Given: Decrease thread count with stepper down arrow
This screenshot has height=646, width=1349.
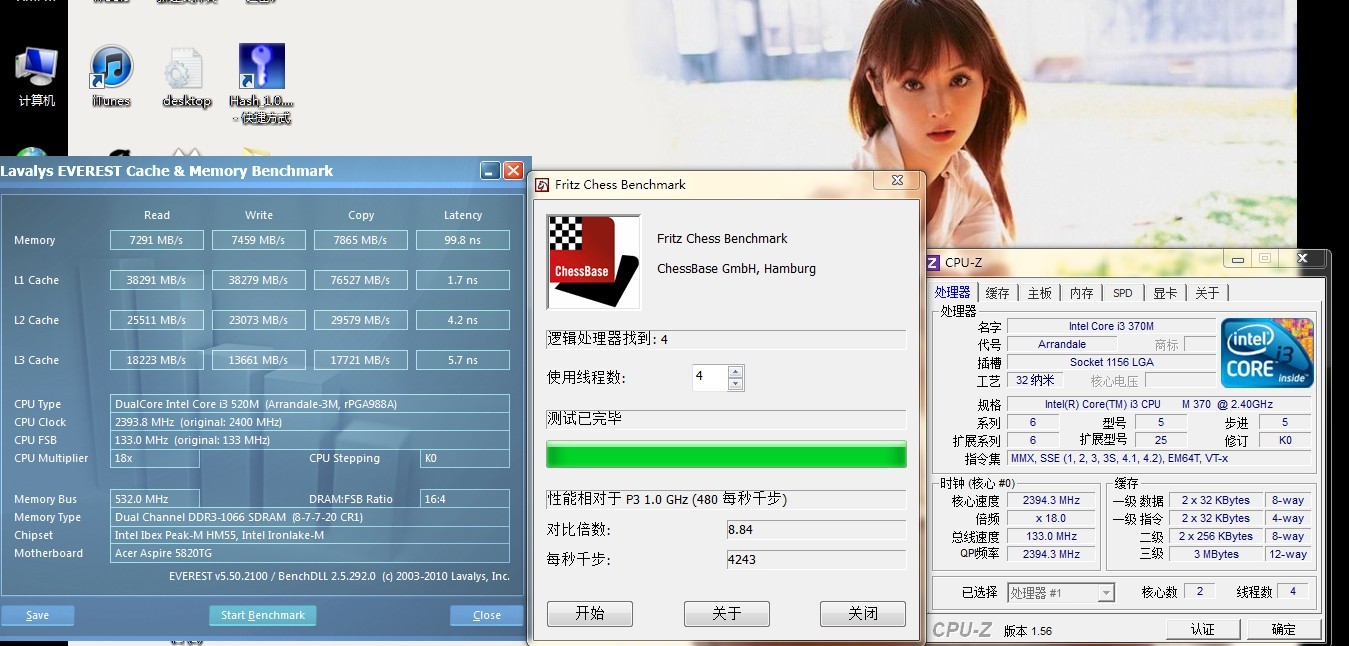Looking at the screenshot, I should coord(736,384).
